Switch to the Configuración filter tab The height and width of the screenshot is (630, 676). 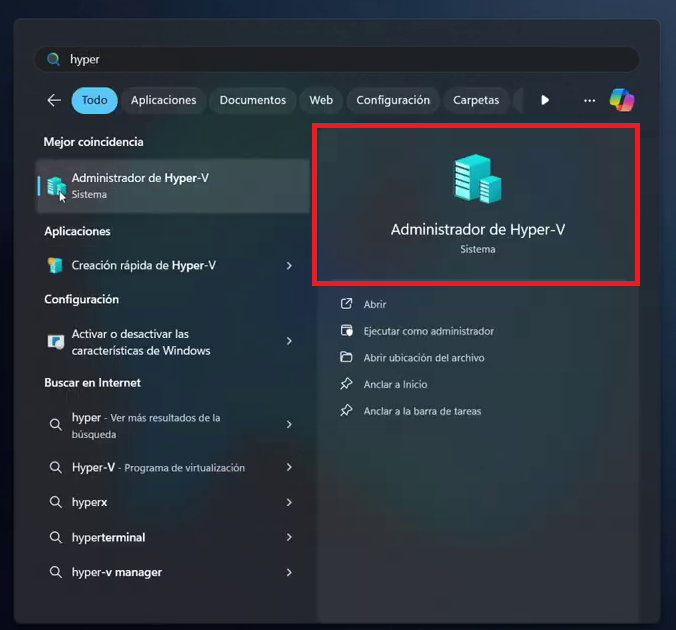click(x=393, y=100)
